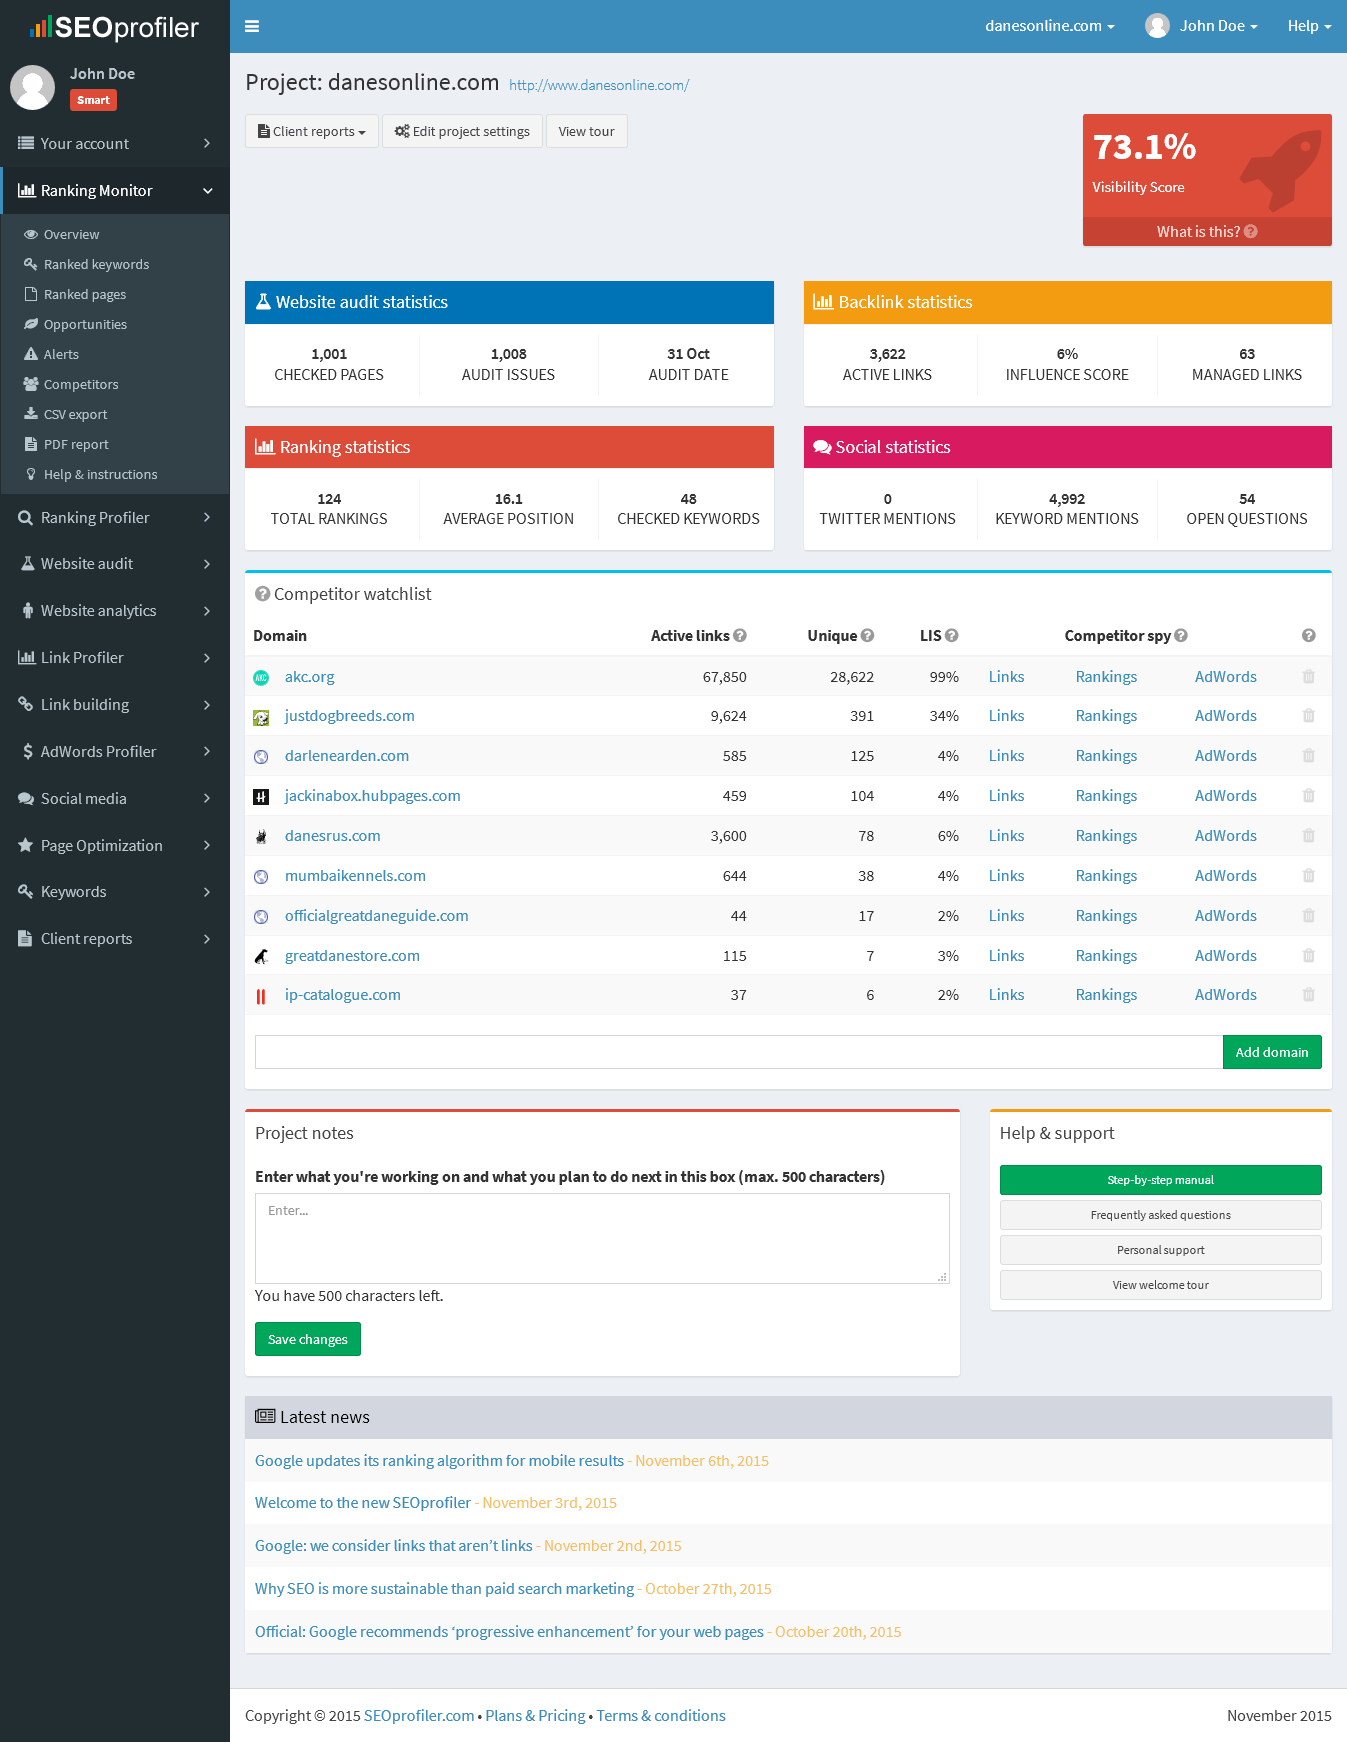Click the Social media speech bubble icon

click(x=26, y=798)
